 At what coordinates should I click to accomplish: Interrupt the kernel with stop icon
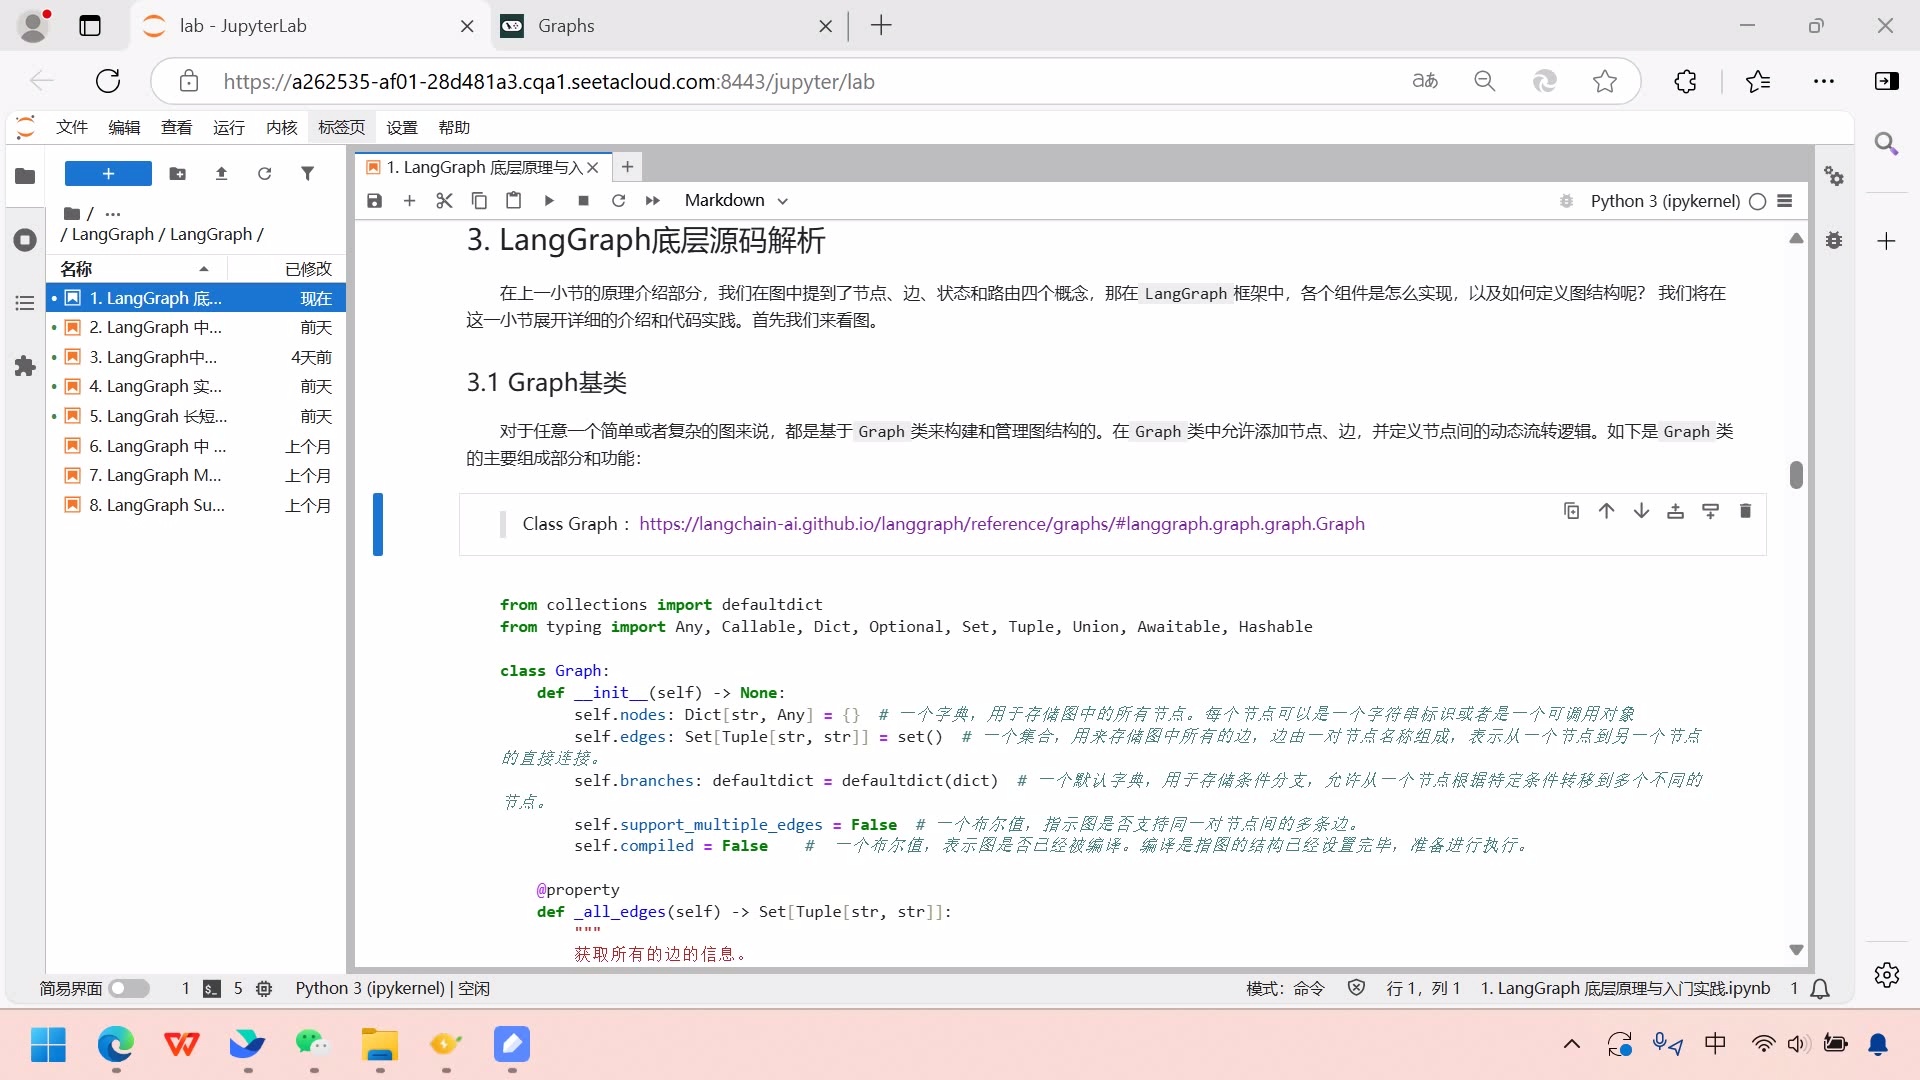(x=583, y=200)
